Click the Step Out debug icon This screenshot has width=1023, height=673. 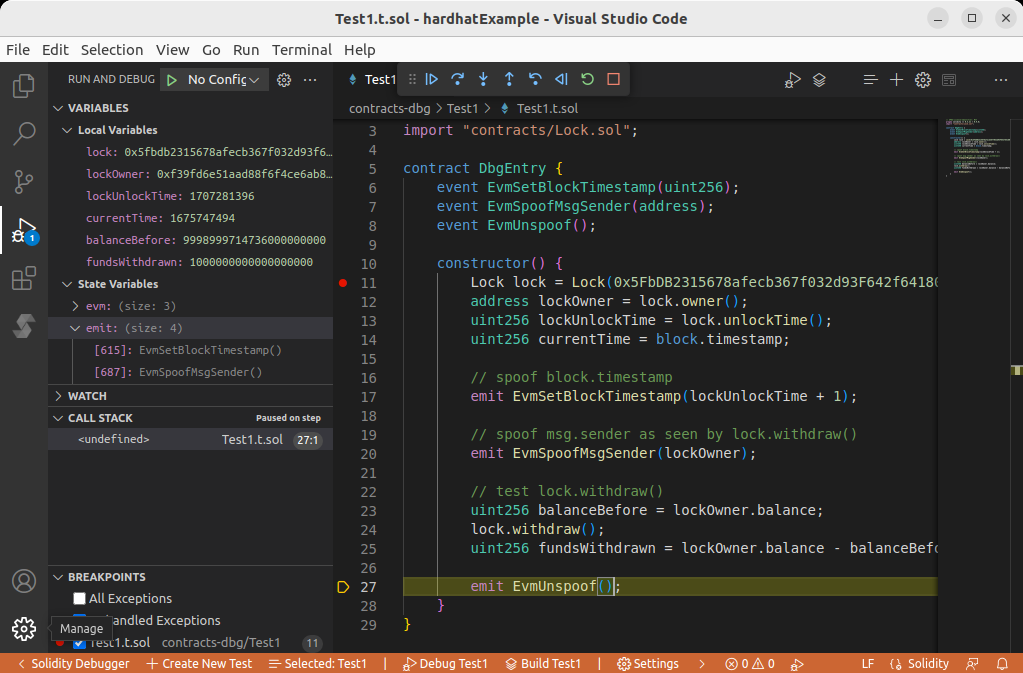(509, 79)
